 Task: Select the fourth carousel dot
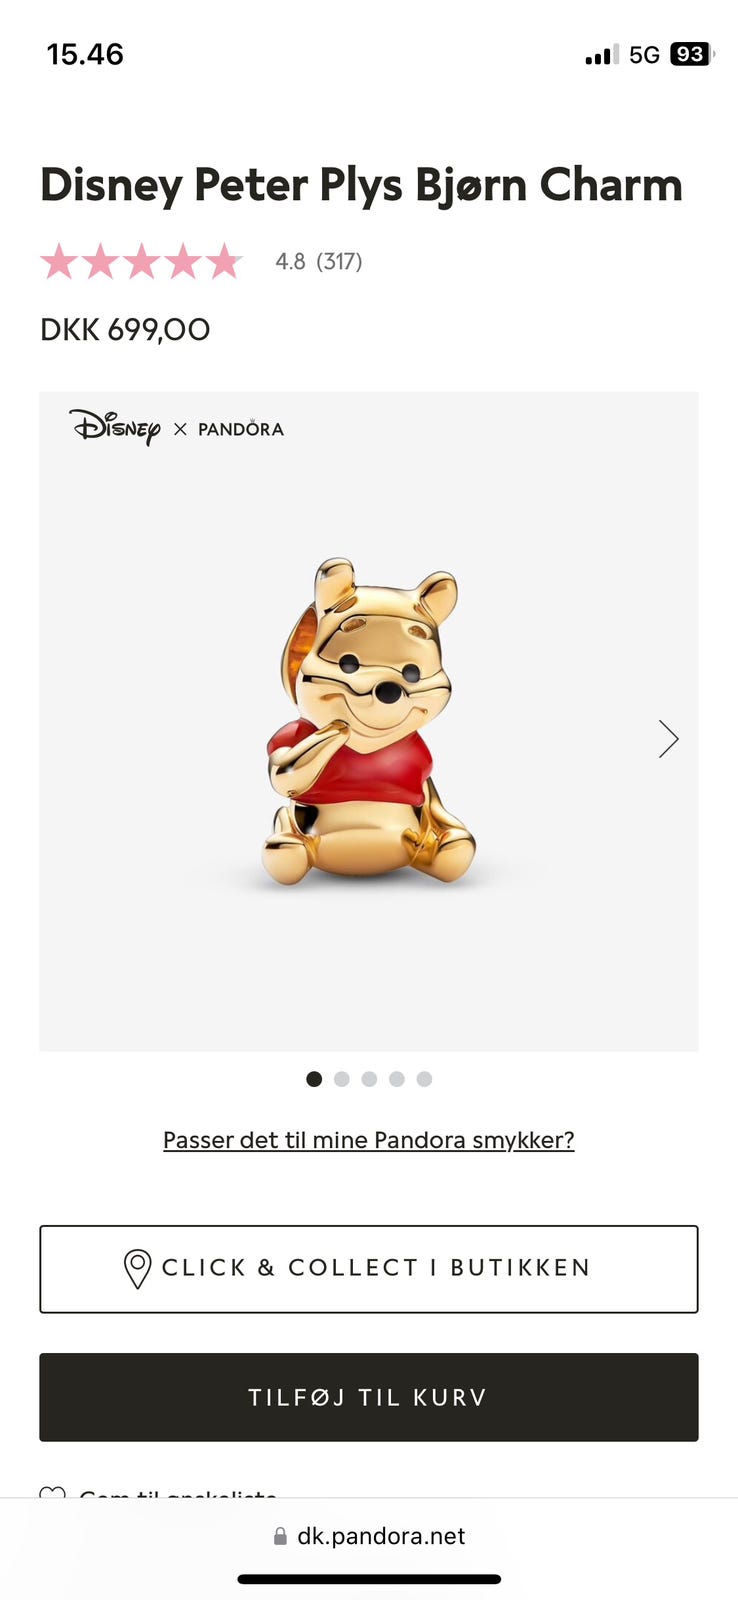coord(397,1079)
